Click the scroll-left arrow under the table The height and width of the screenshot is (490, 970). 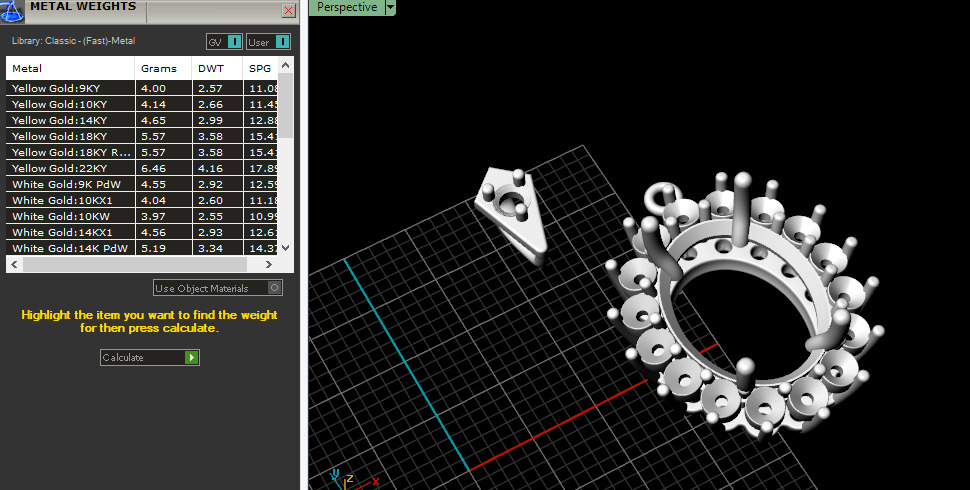14,264
